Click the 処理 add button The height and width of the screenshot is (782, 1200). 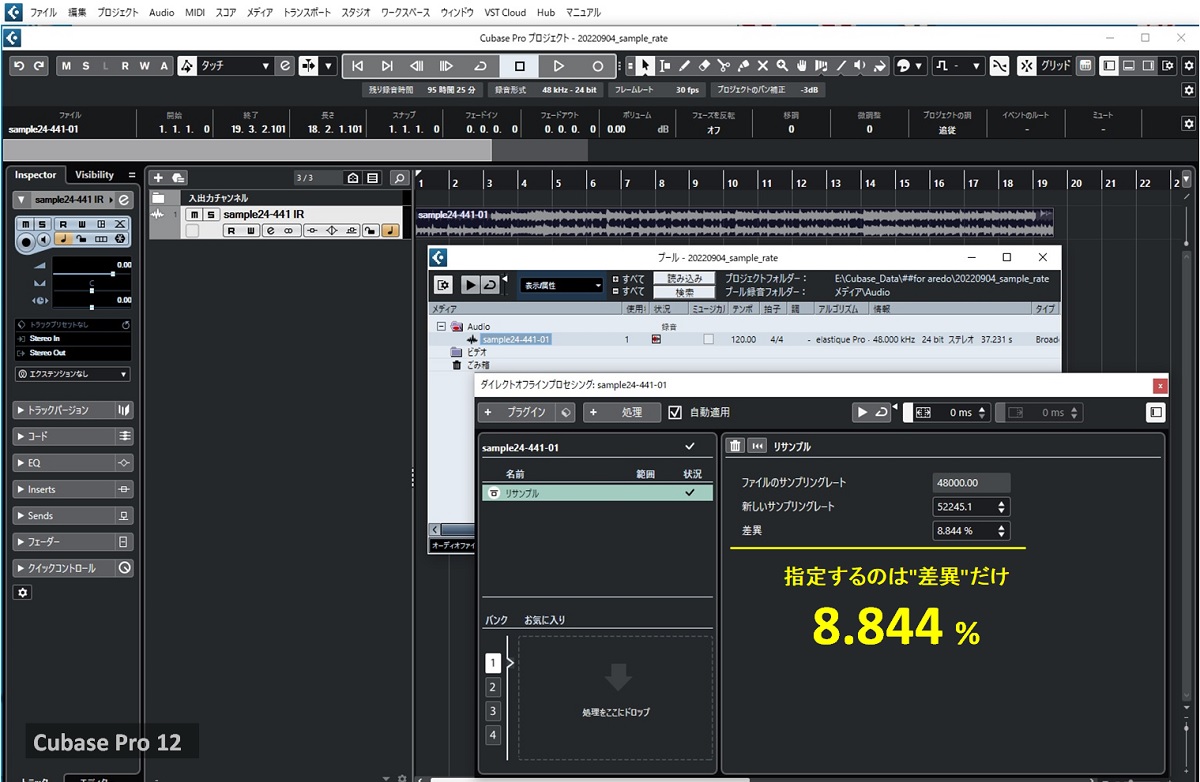pos(622,412)
